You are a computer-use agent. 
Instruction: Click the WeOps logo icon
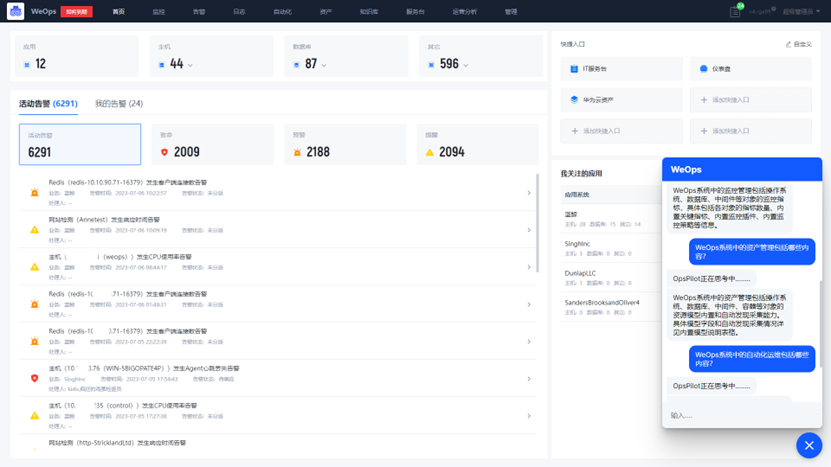click(15, 11)
